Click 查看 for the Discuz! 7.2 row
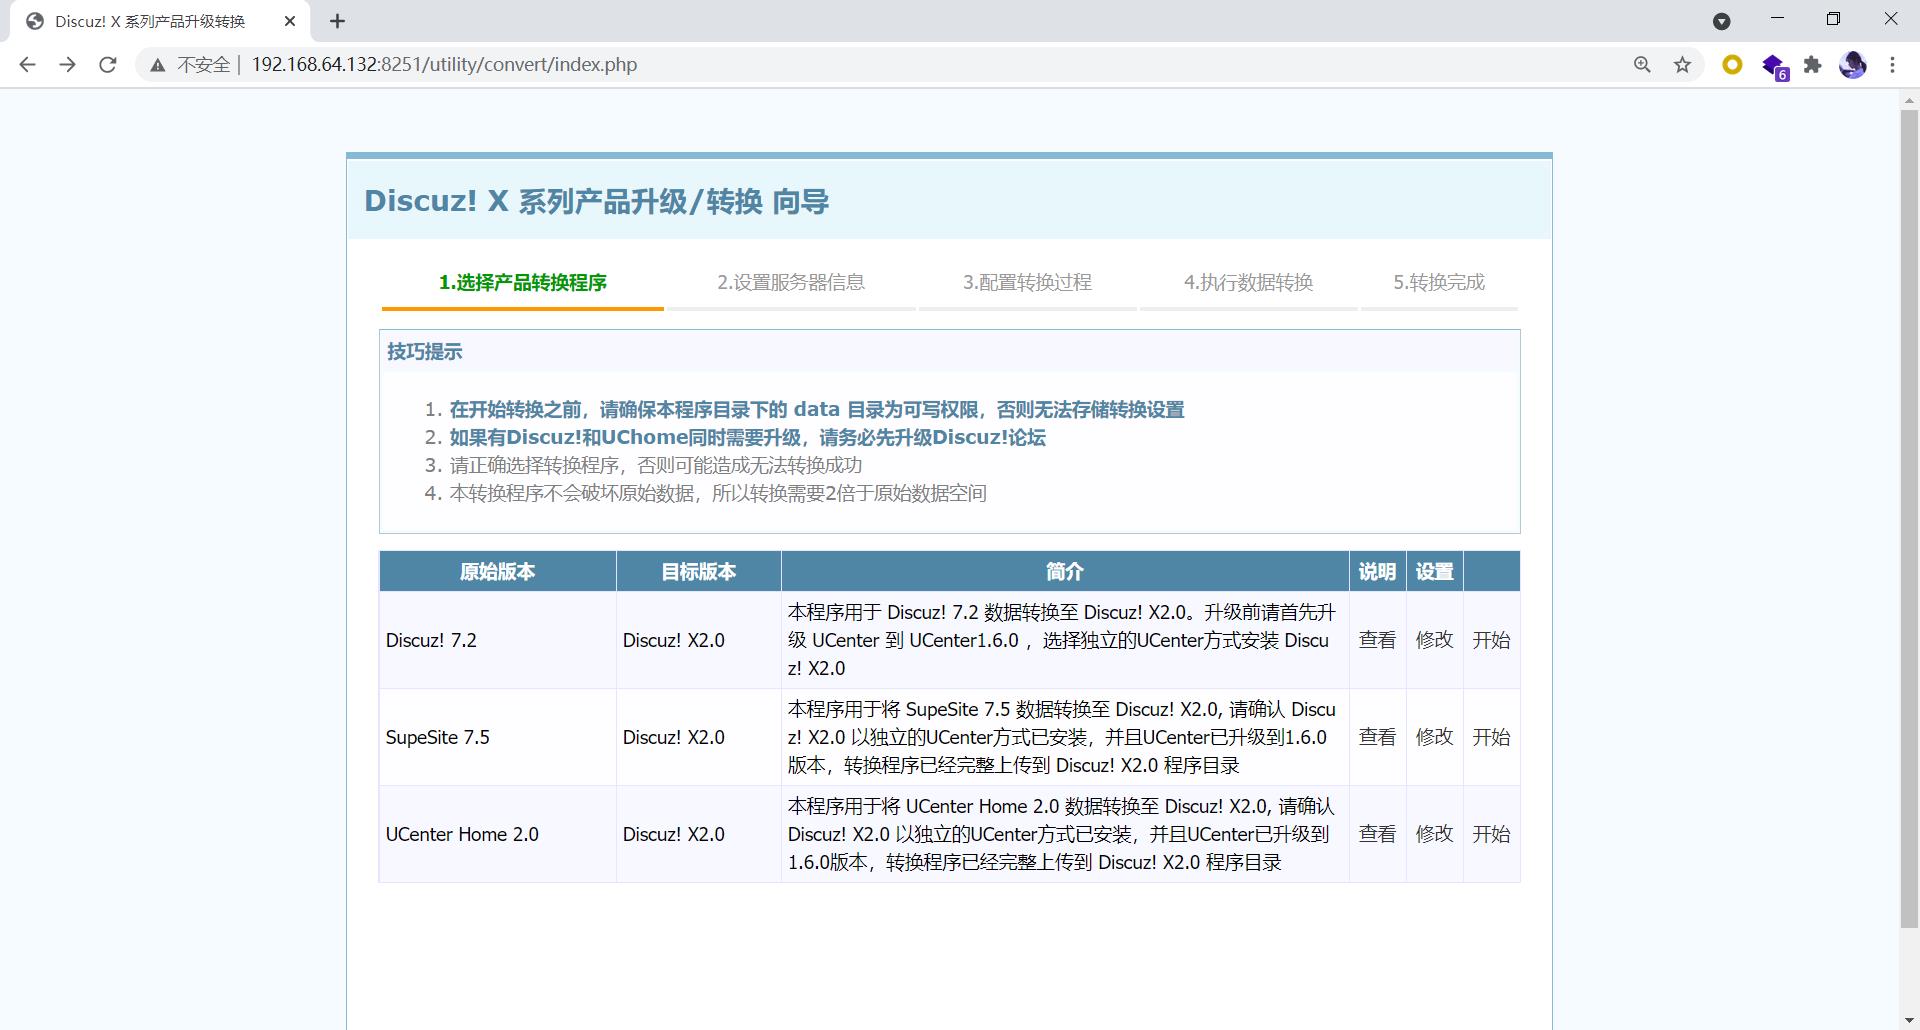The image size is (1920, 1030). pyautogui.click(x=1377, y=640)
